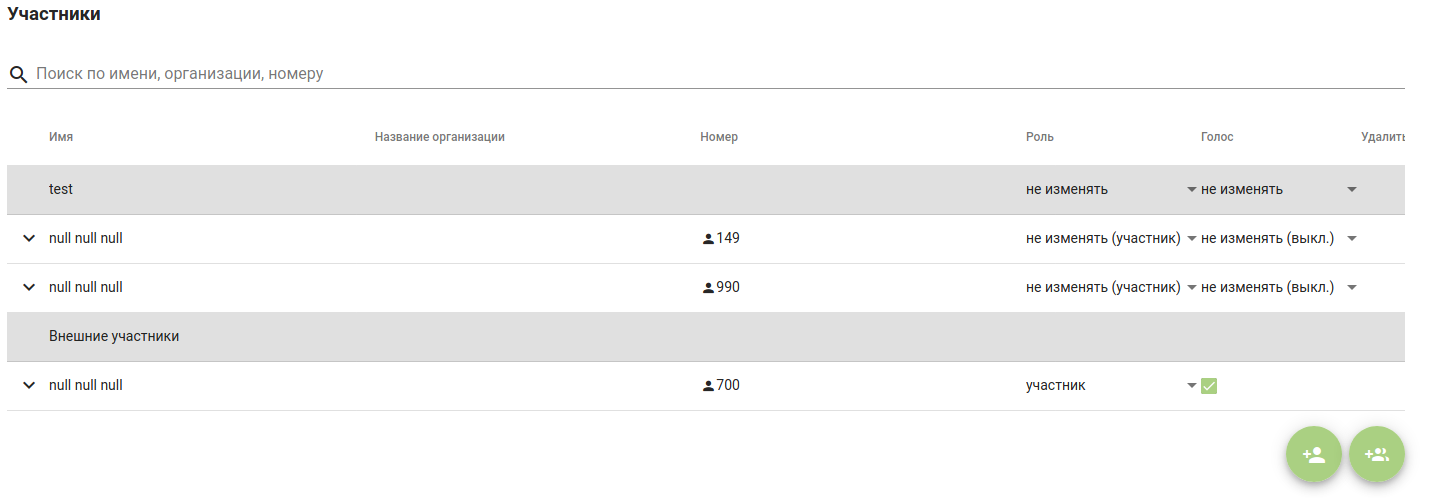Click the "Номер" column header

[x=719, y=137]
